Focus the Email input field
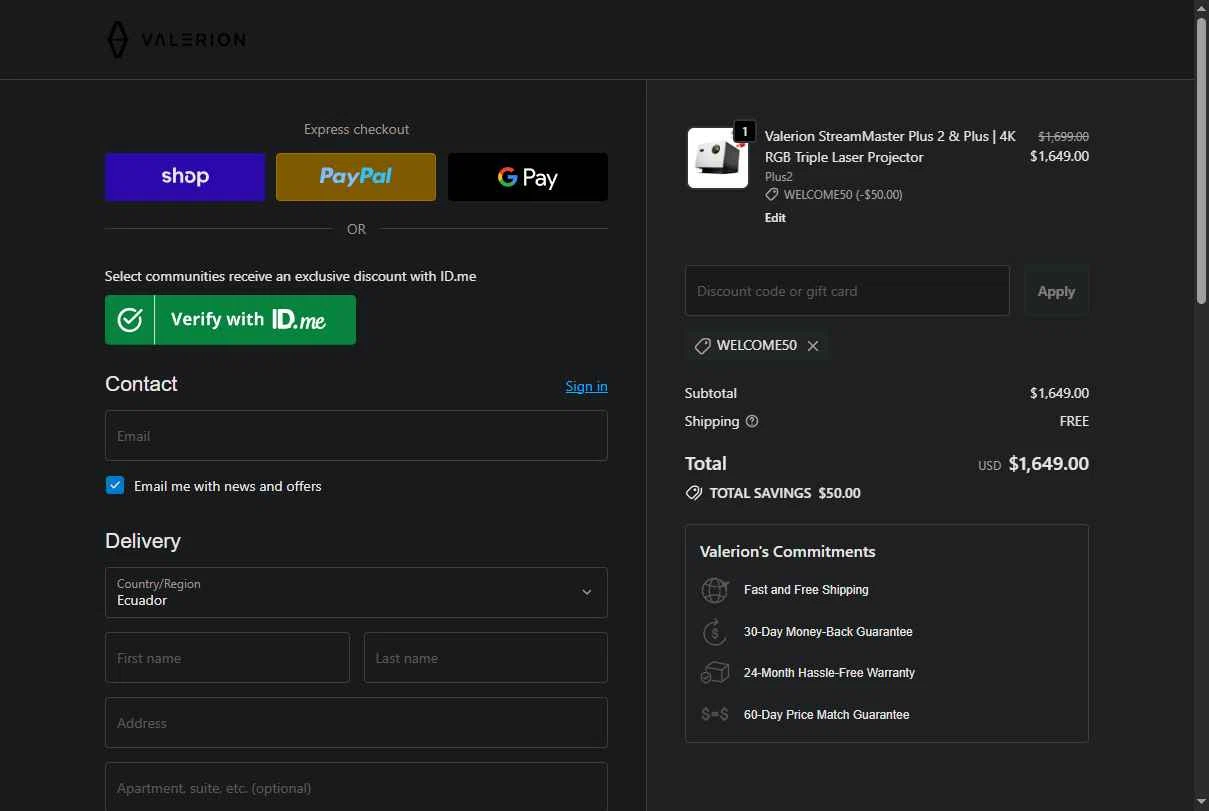This screenshot has height=811, width=1209. pyautogui.click(x=356, y=436)
